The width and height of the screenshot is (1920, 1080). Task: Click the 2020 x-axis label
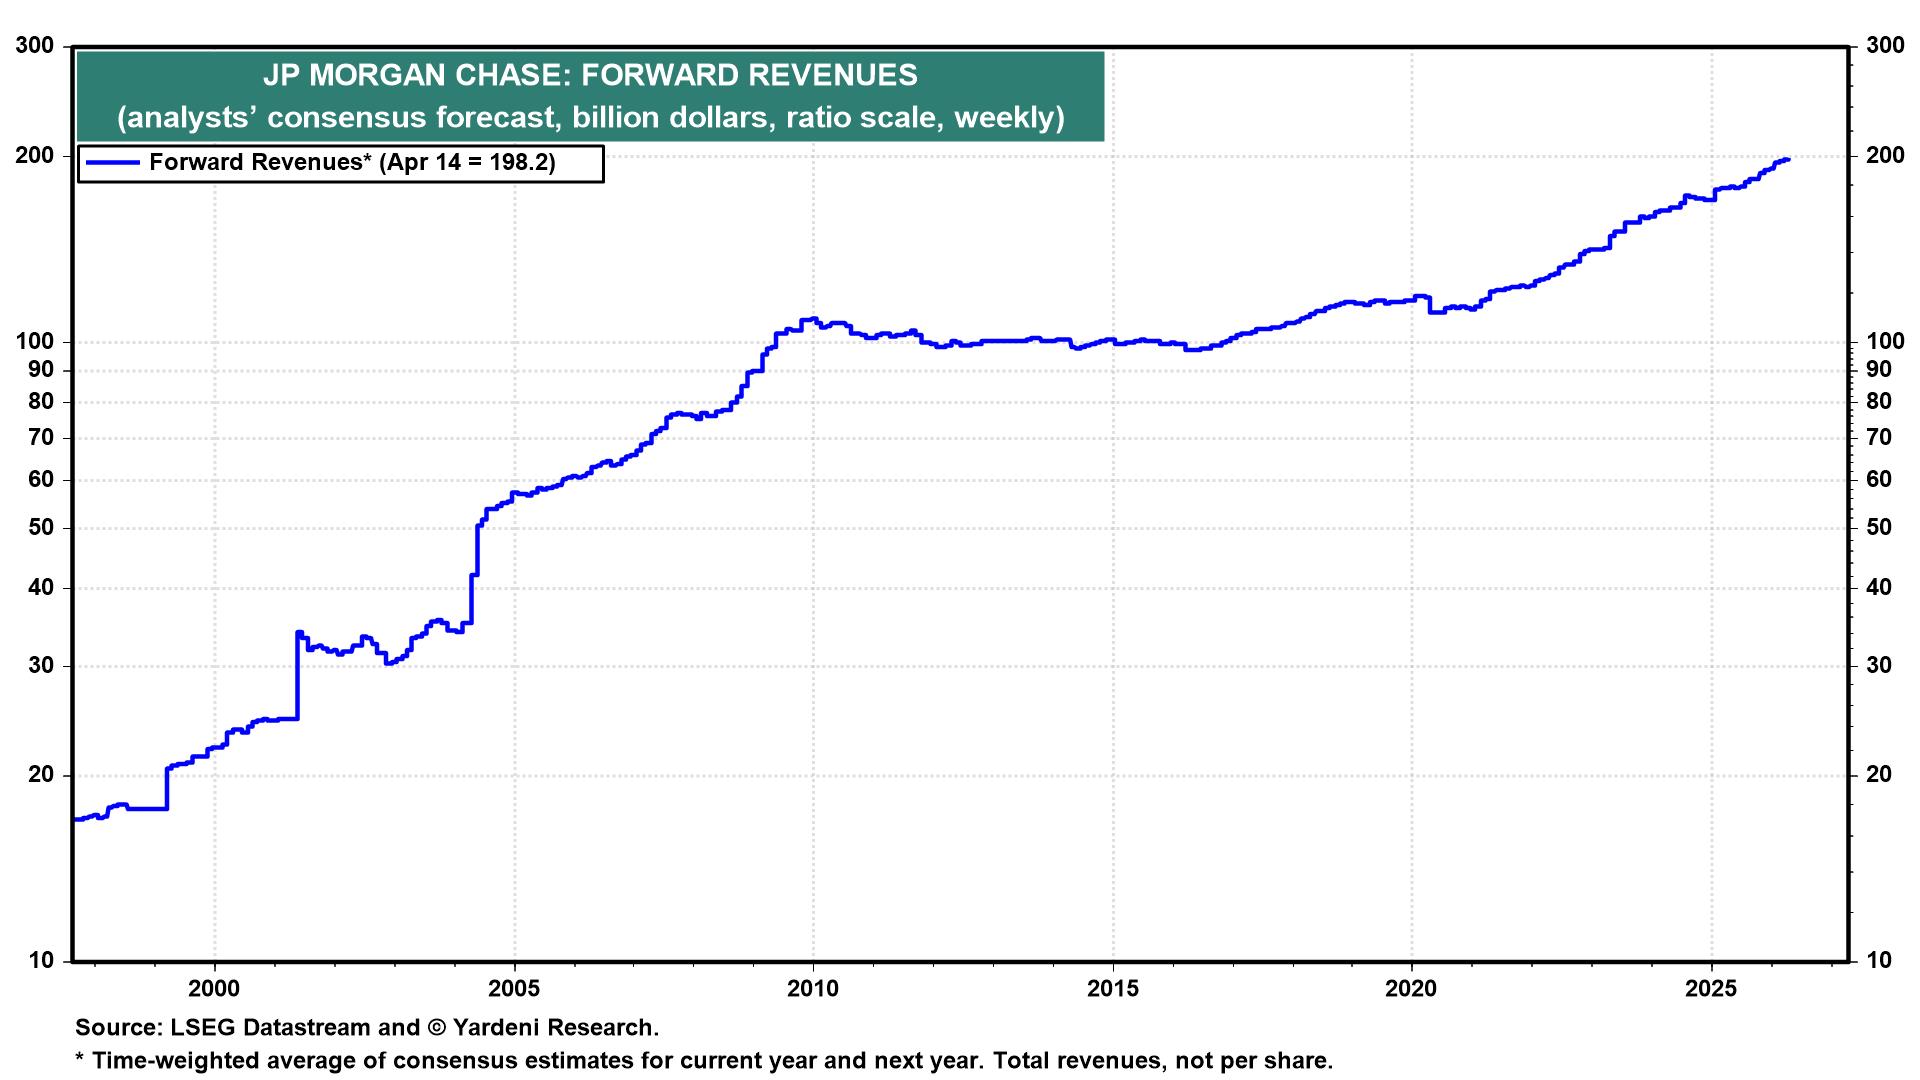[1411, 989]
